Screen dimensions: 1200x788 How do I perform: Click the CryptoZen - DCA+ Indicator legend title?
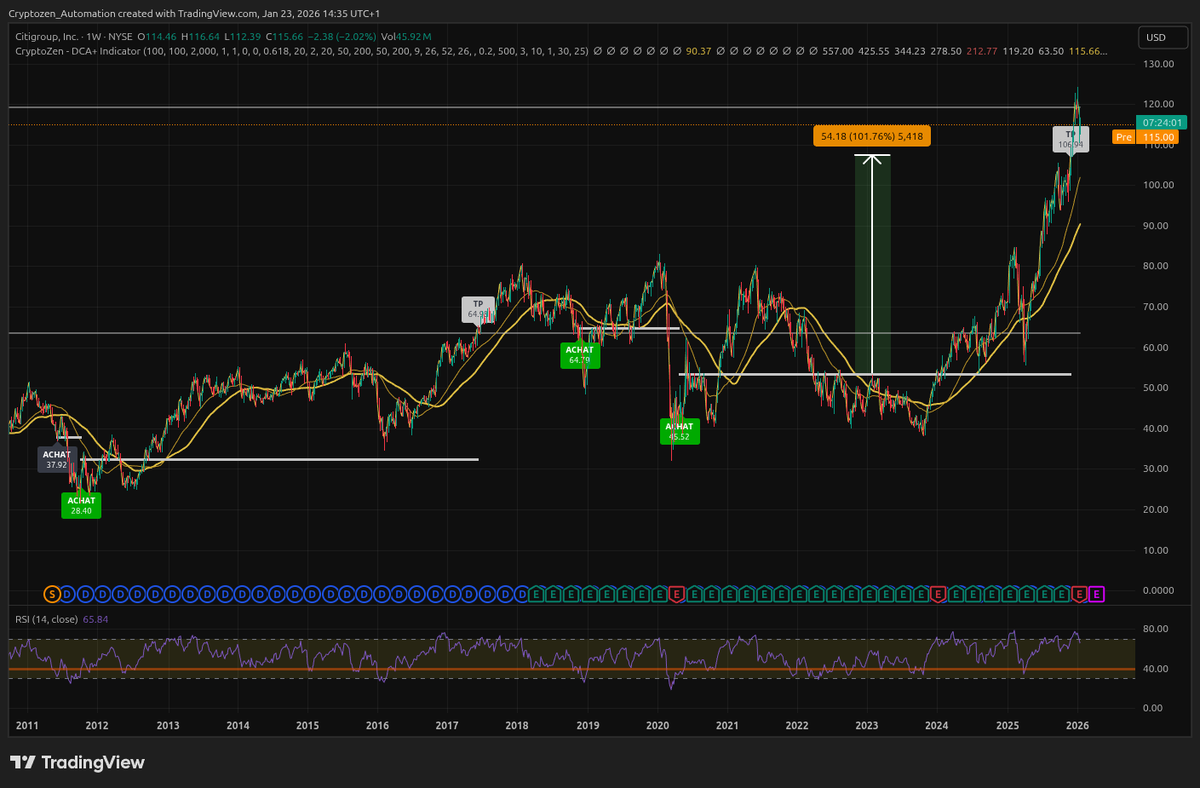(78, 50)
